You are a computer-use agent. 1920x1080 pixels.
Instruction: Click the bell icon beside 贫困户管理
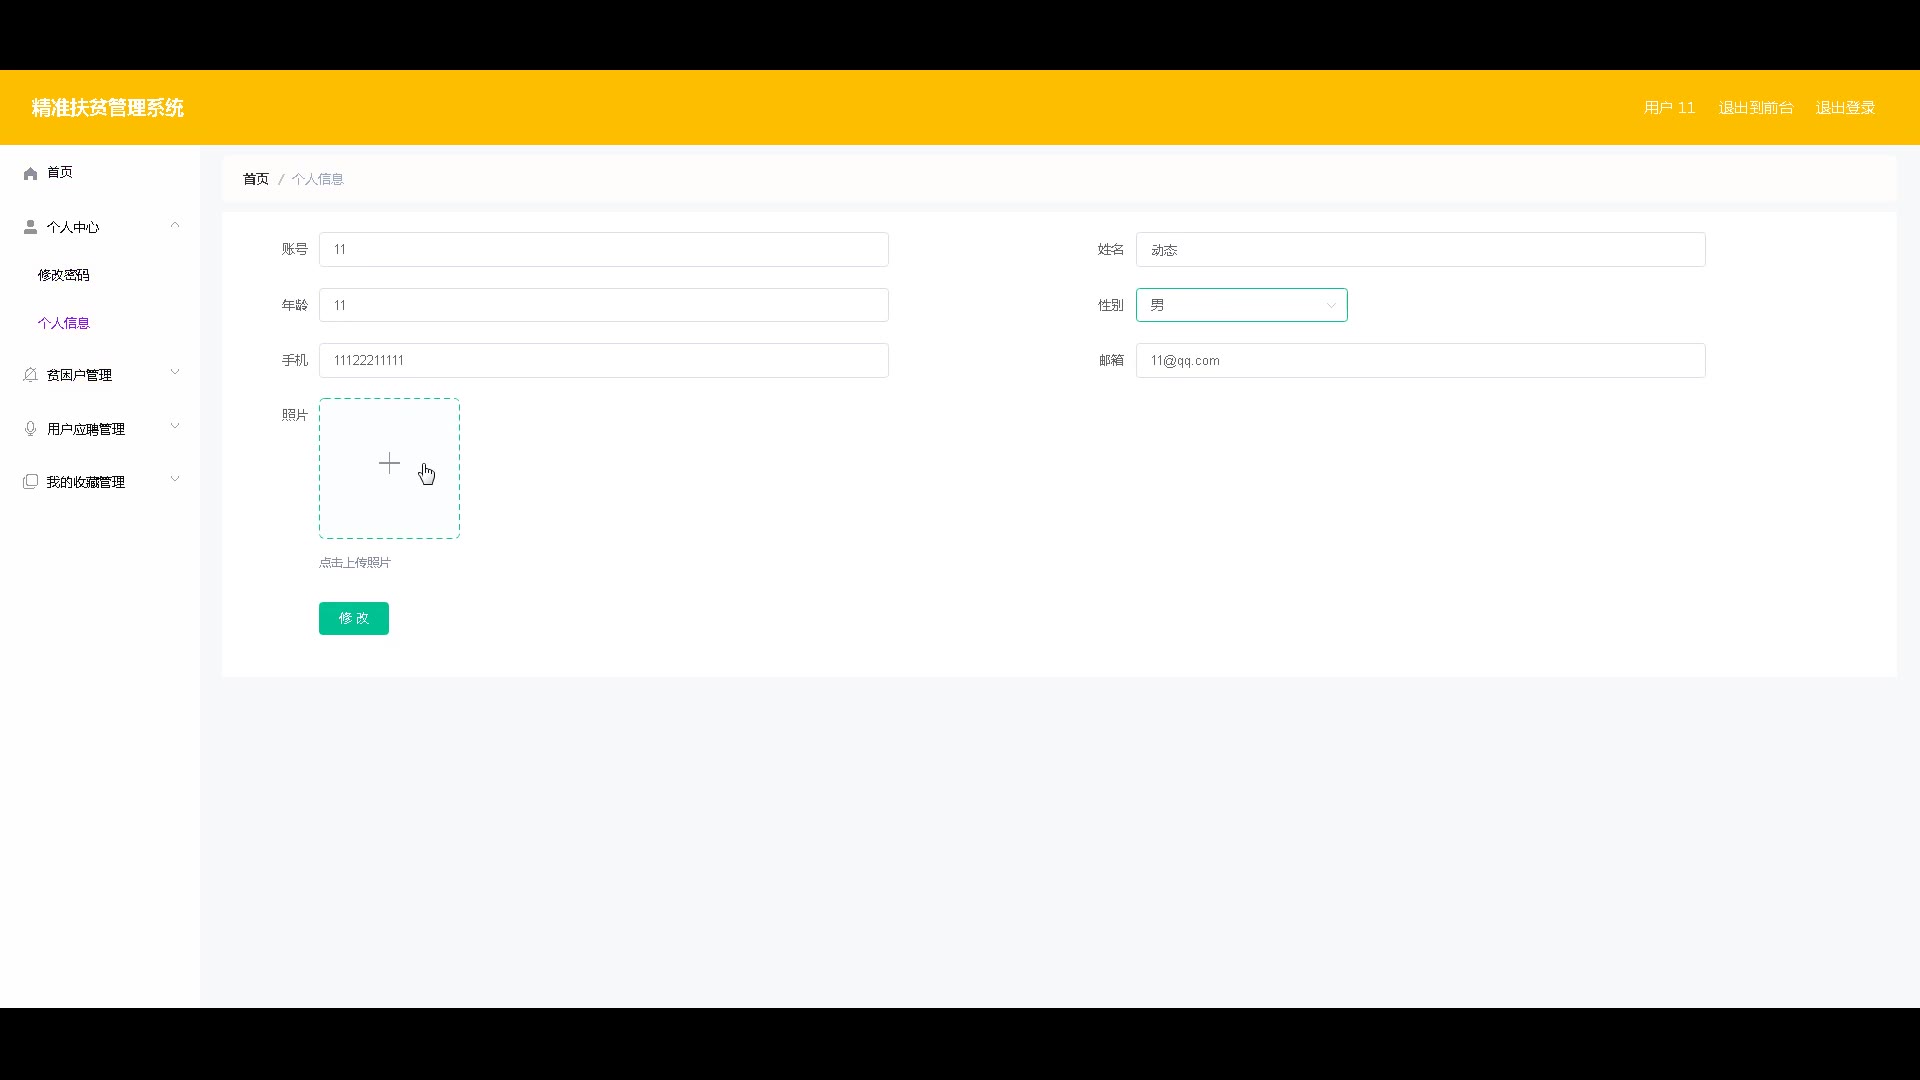[30, 375]
